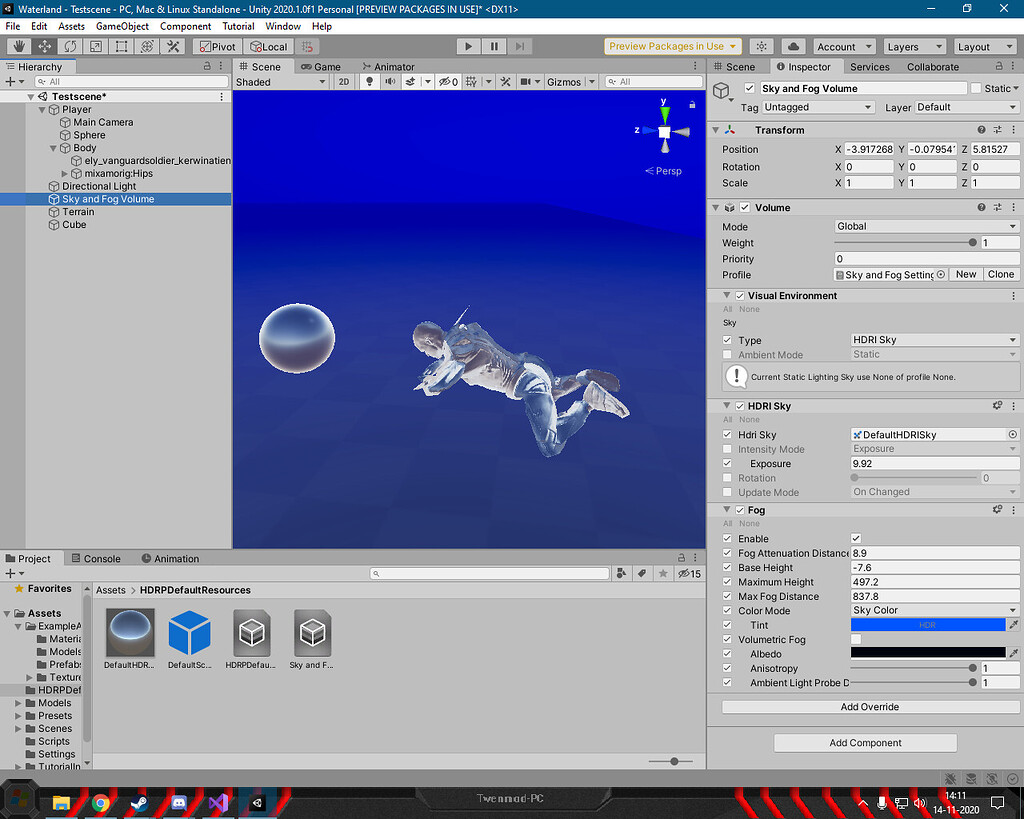Open the Fog Color Mode dropdown

pos(935,610)
